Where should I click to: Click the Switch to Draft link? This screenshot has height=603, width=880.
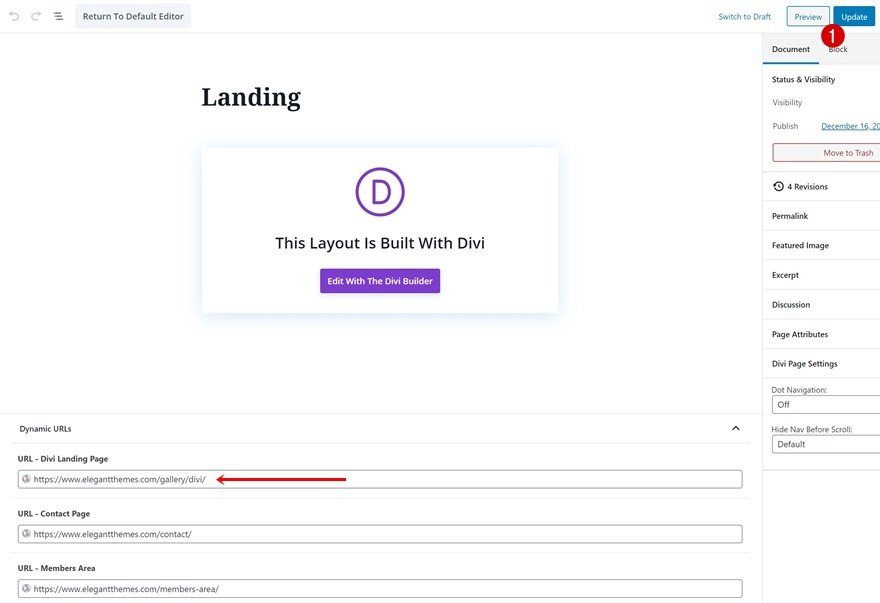pyautogui.click(x=744, y=16)
